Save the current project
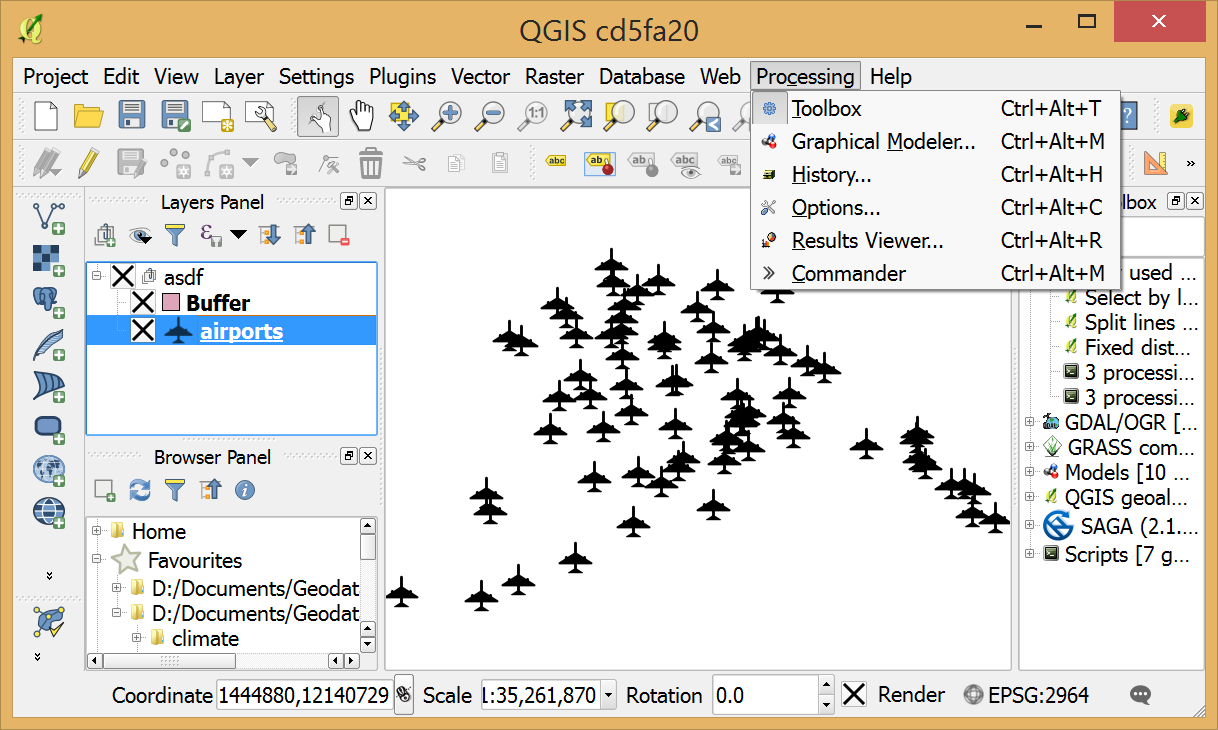Image resolution: width=1218 pixels, height=730 pixels. 132,116
